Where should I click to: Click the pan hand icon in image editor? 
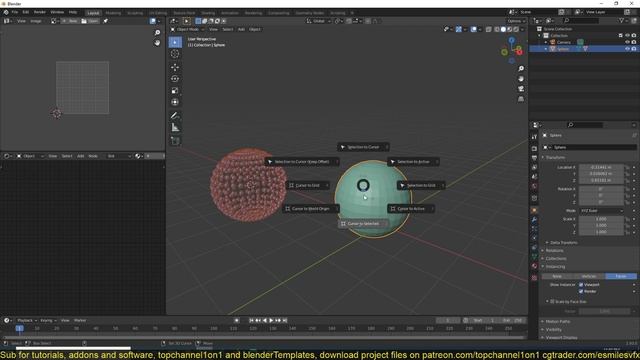coord(157,43)
